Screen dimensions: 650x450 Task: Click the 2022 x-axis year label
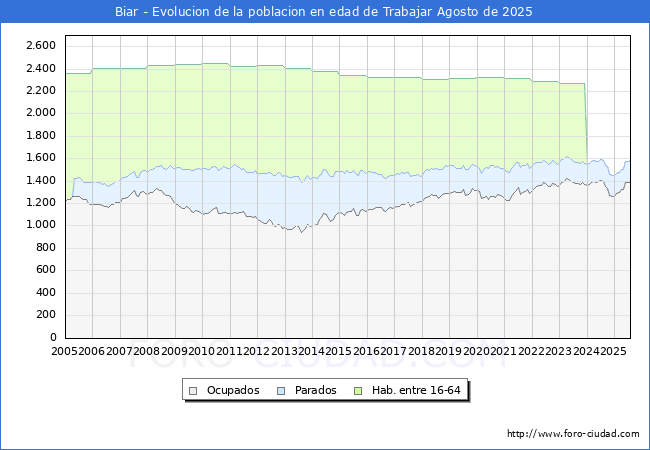[x=531, y=351]
